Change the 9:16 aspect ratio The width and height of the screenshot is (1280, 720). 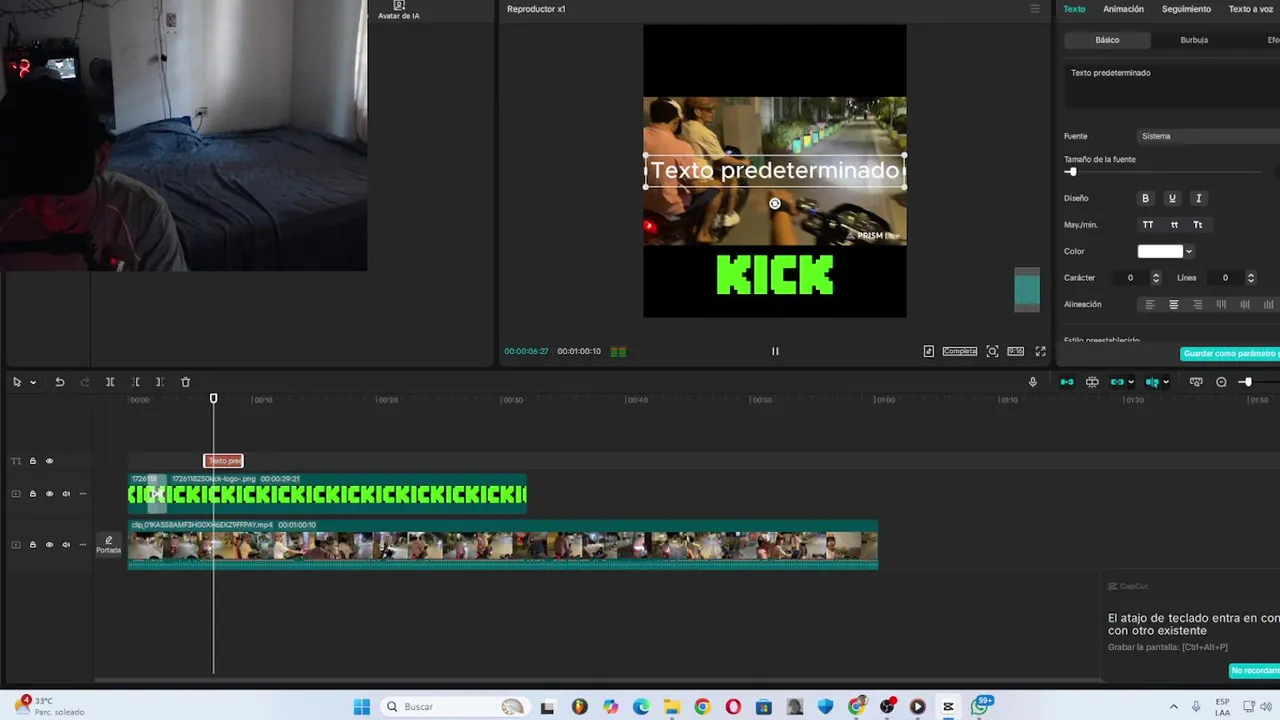[x=1015, y=351]
